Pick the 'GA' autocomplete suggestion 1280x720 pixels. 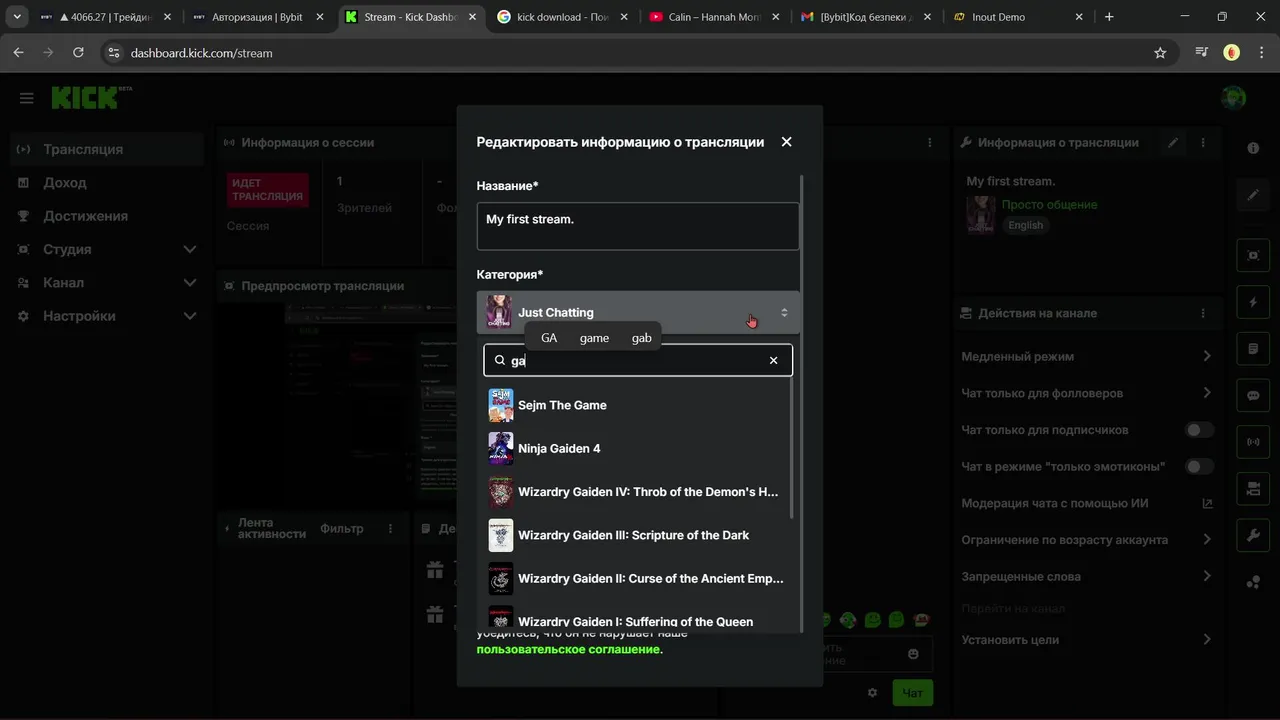(x=549, y=338)
